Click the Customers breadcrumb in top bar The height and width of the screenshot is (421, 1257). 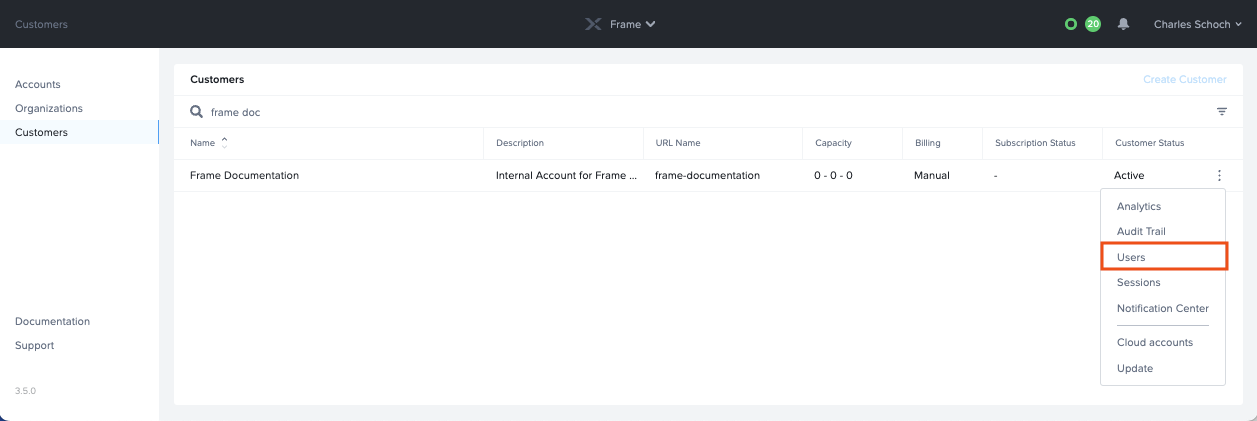coord(41,24)
